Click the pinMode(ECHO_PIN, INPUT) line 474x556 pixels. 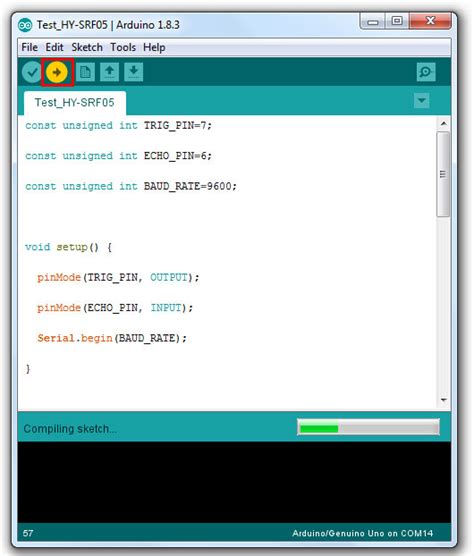coord(115,307)
